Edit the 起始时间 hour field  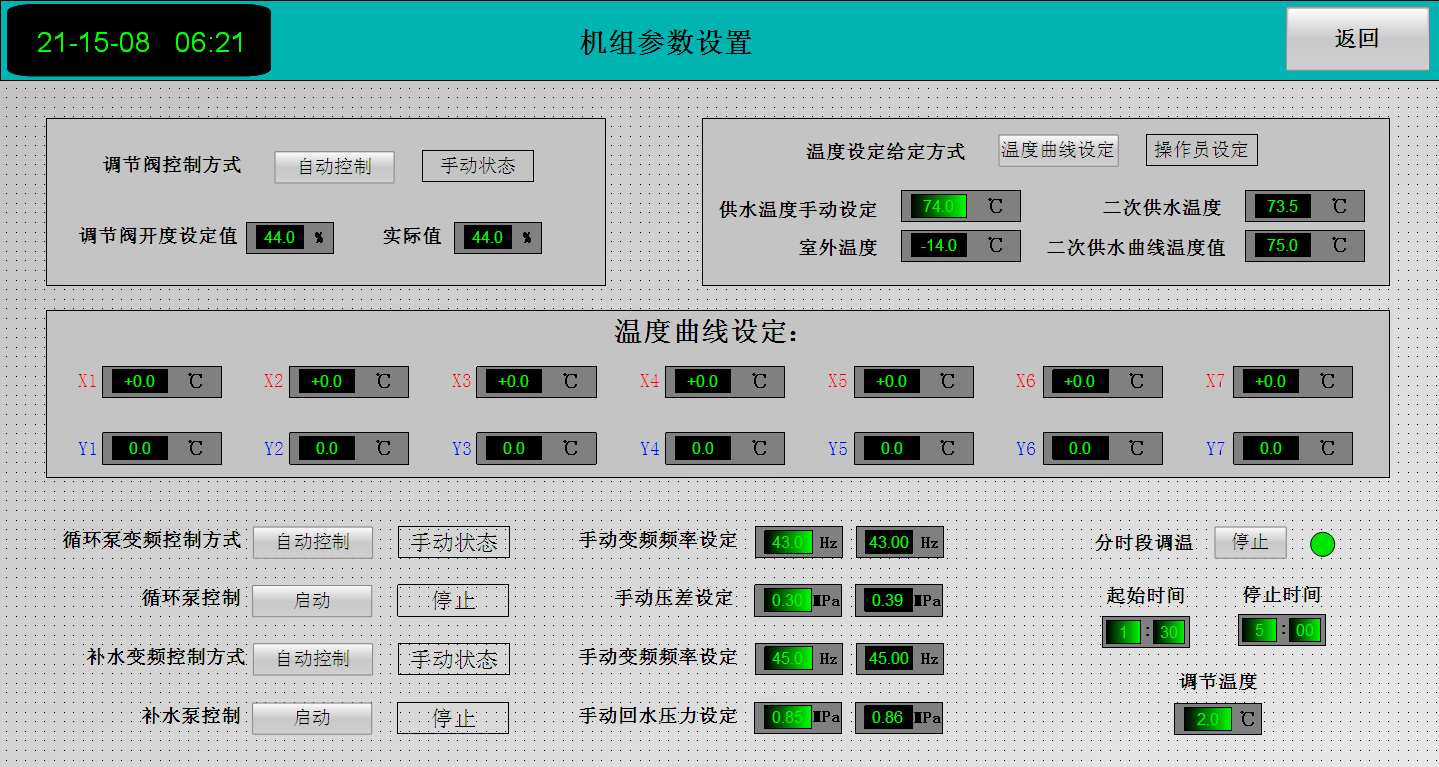(x=1125, y=632)
